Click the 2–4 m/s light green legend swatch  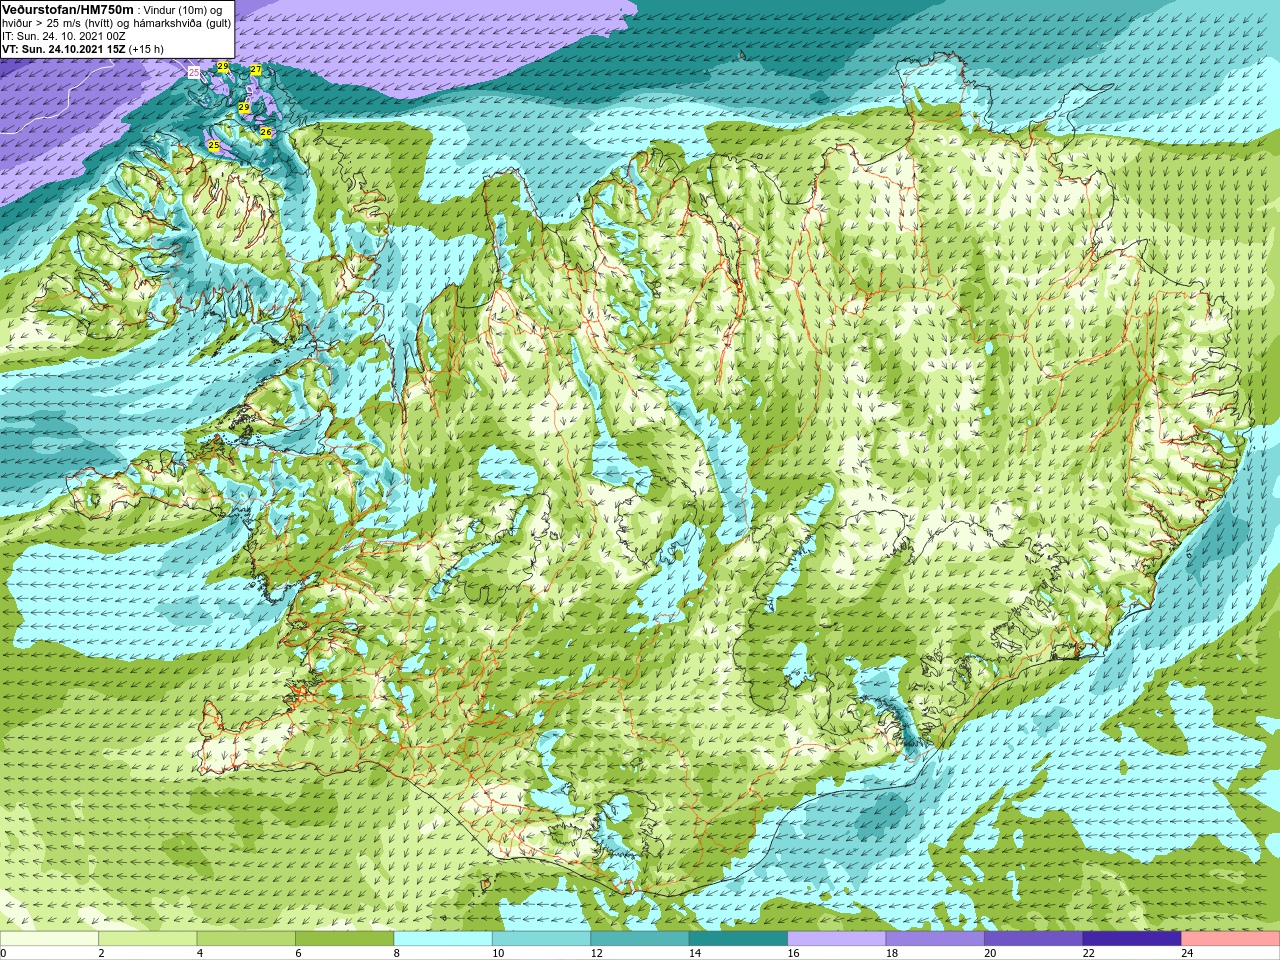148,939
